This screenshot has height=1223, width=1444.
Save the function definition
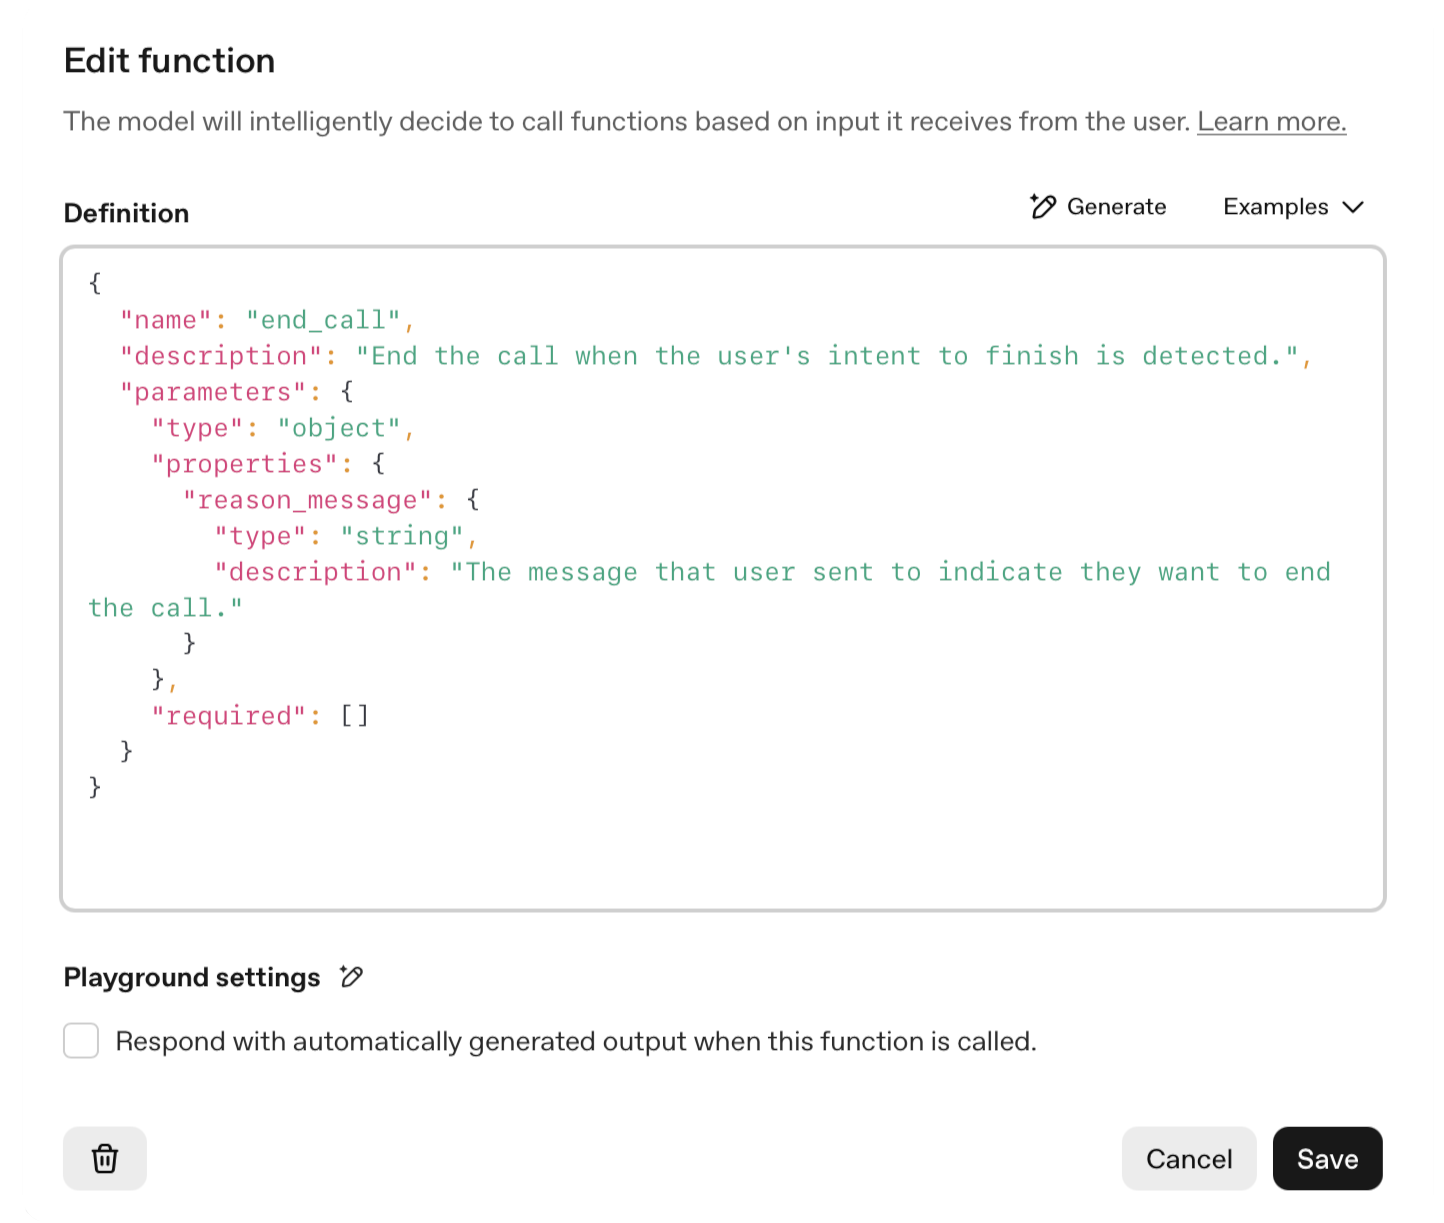(x=1327, y=1159)
